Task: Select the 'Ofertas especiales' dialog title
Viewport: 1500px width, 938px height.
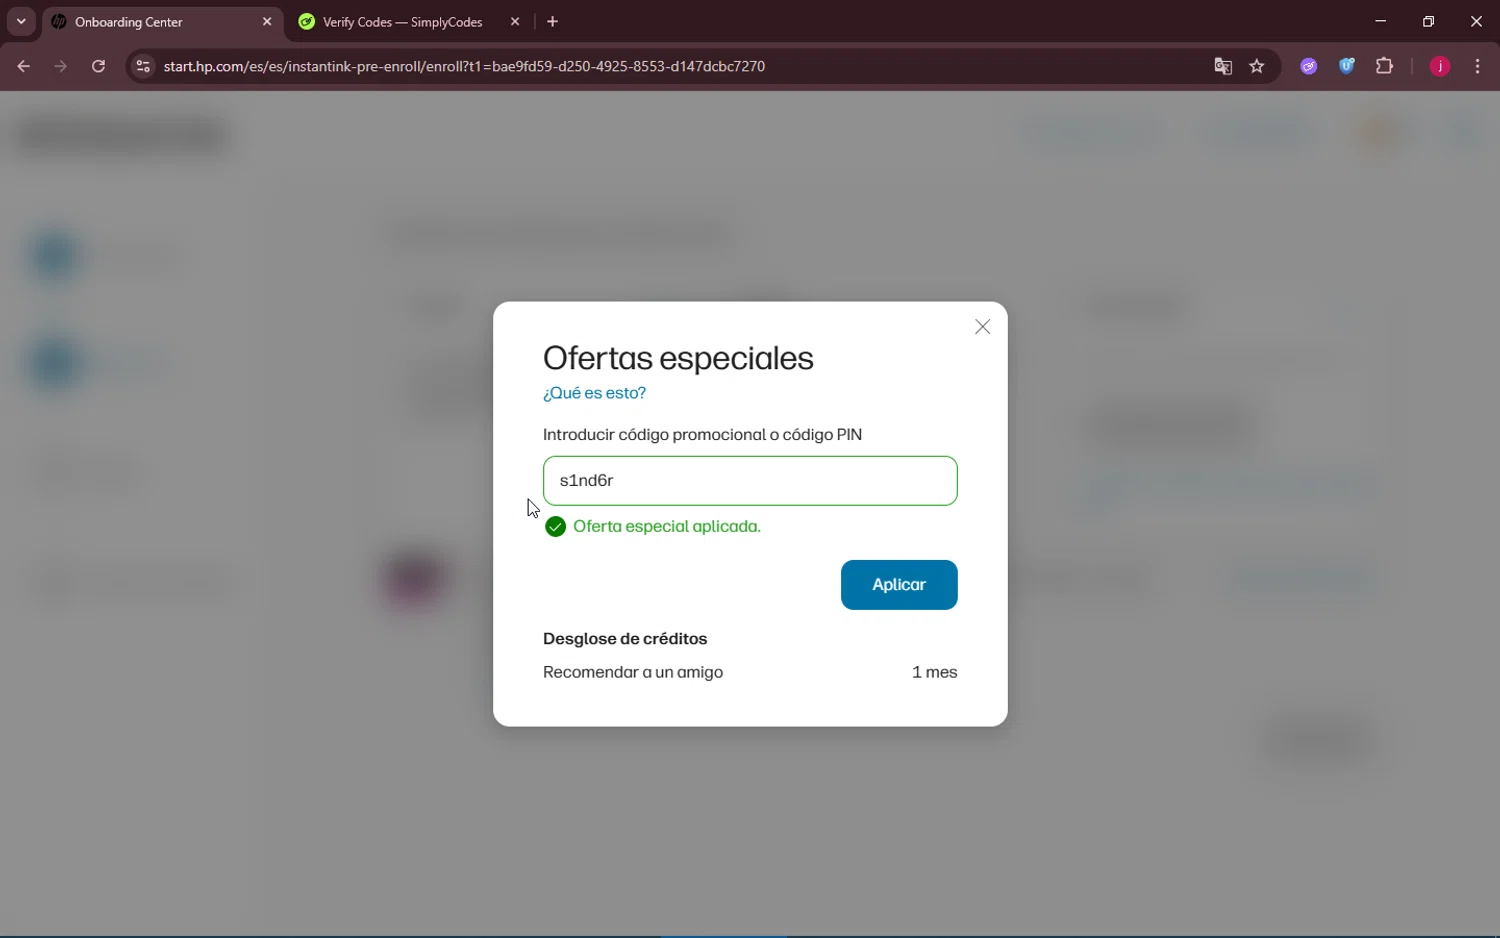Action: point(678,358)
